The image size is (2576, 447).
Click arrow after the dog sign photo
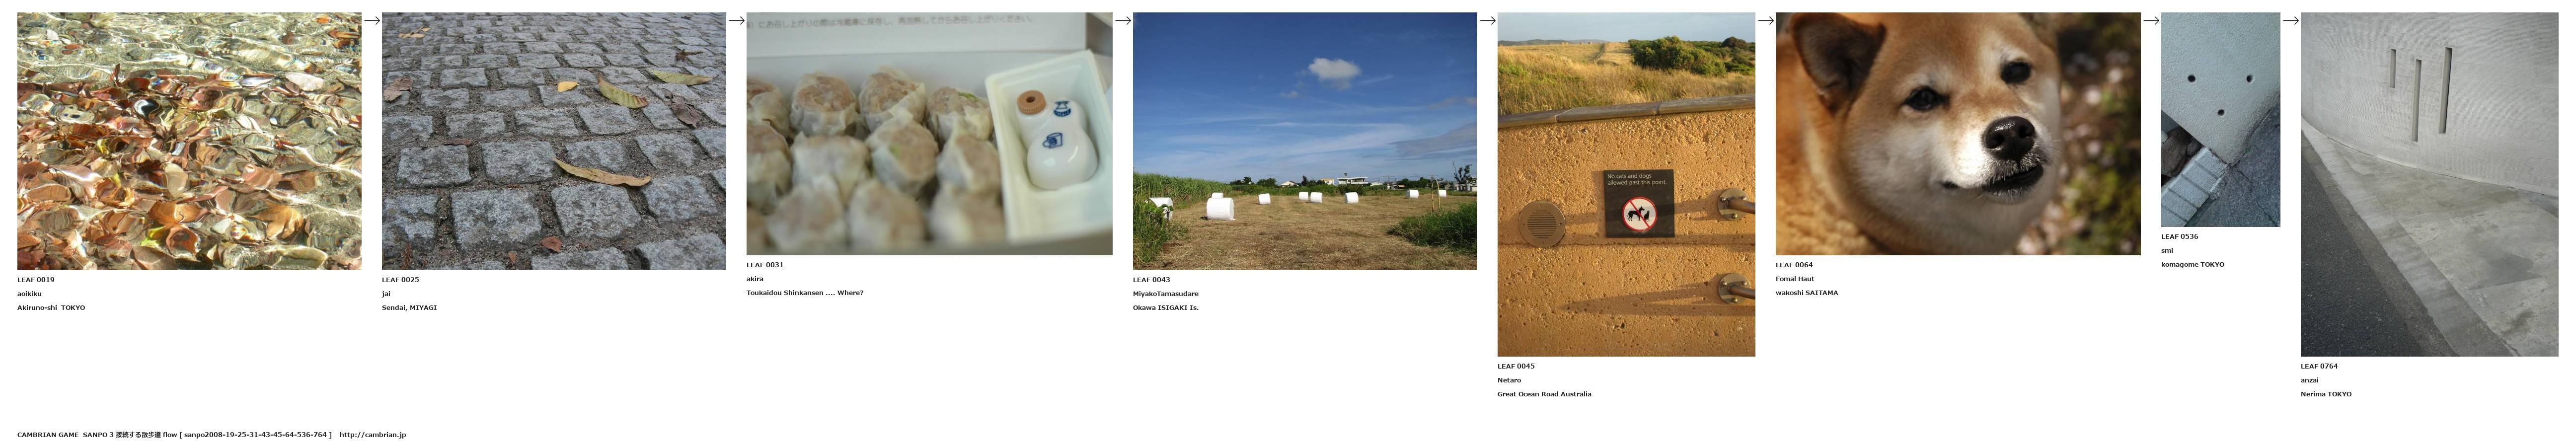point(1765,20)
